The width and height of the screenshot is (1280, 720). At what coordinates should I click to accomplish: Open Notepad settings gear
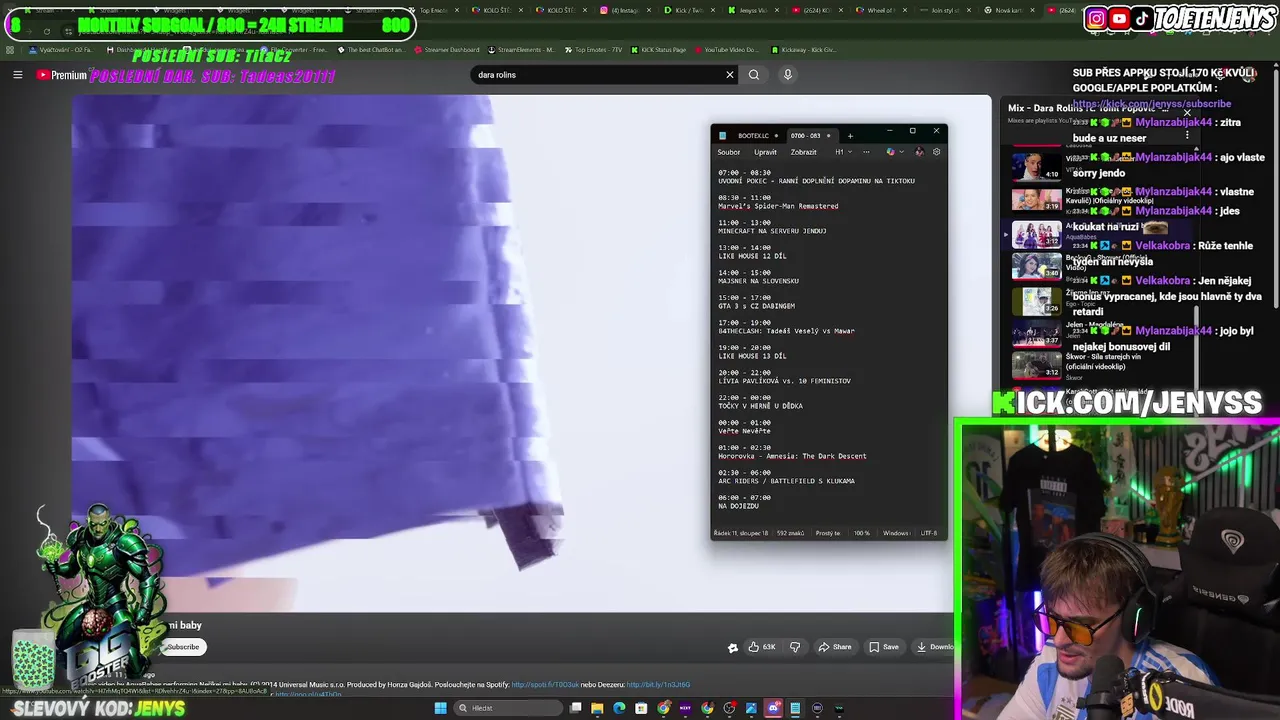[936, 152]
